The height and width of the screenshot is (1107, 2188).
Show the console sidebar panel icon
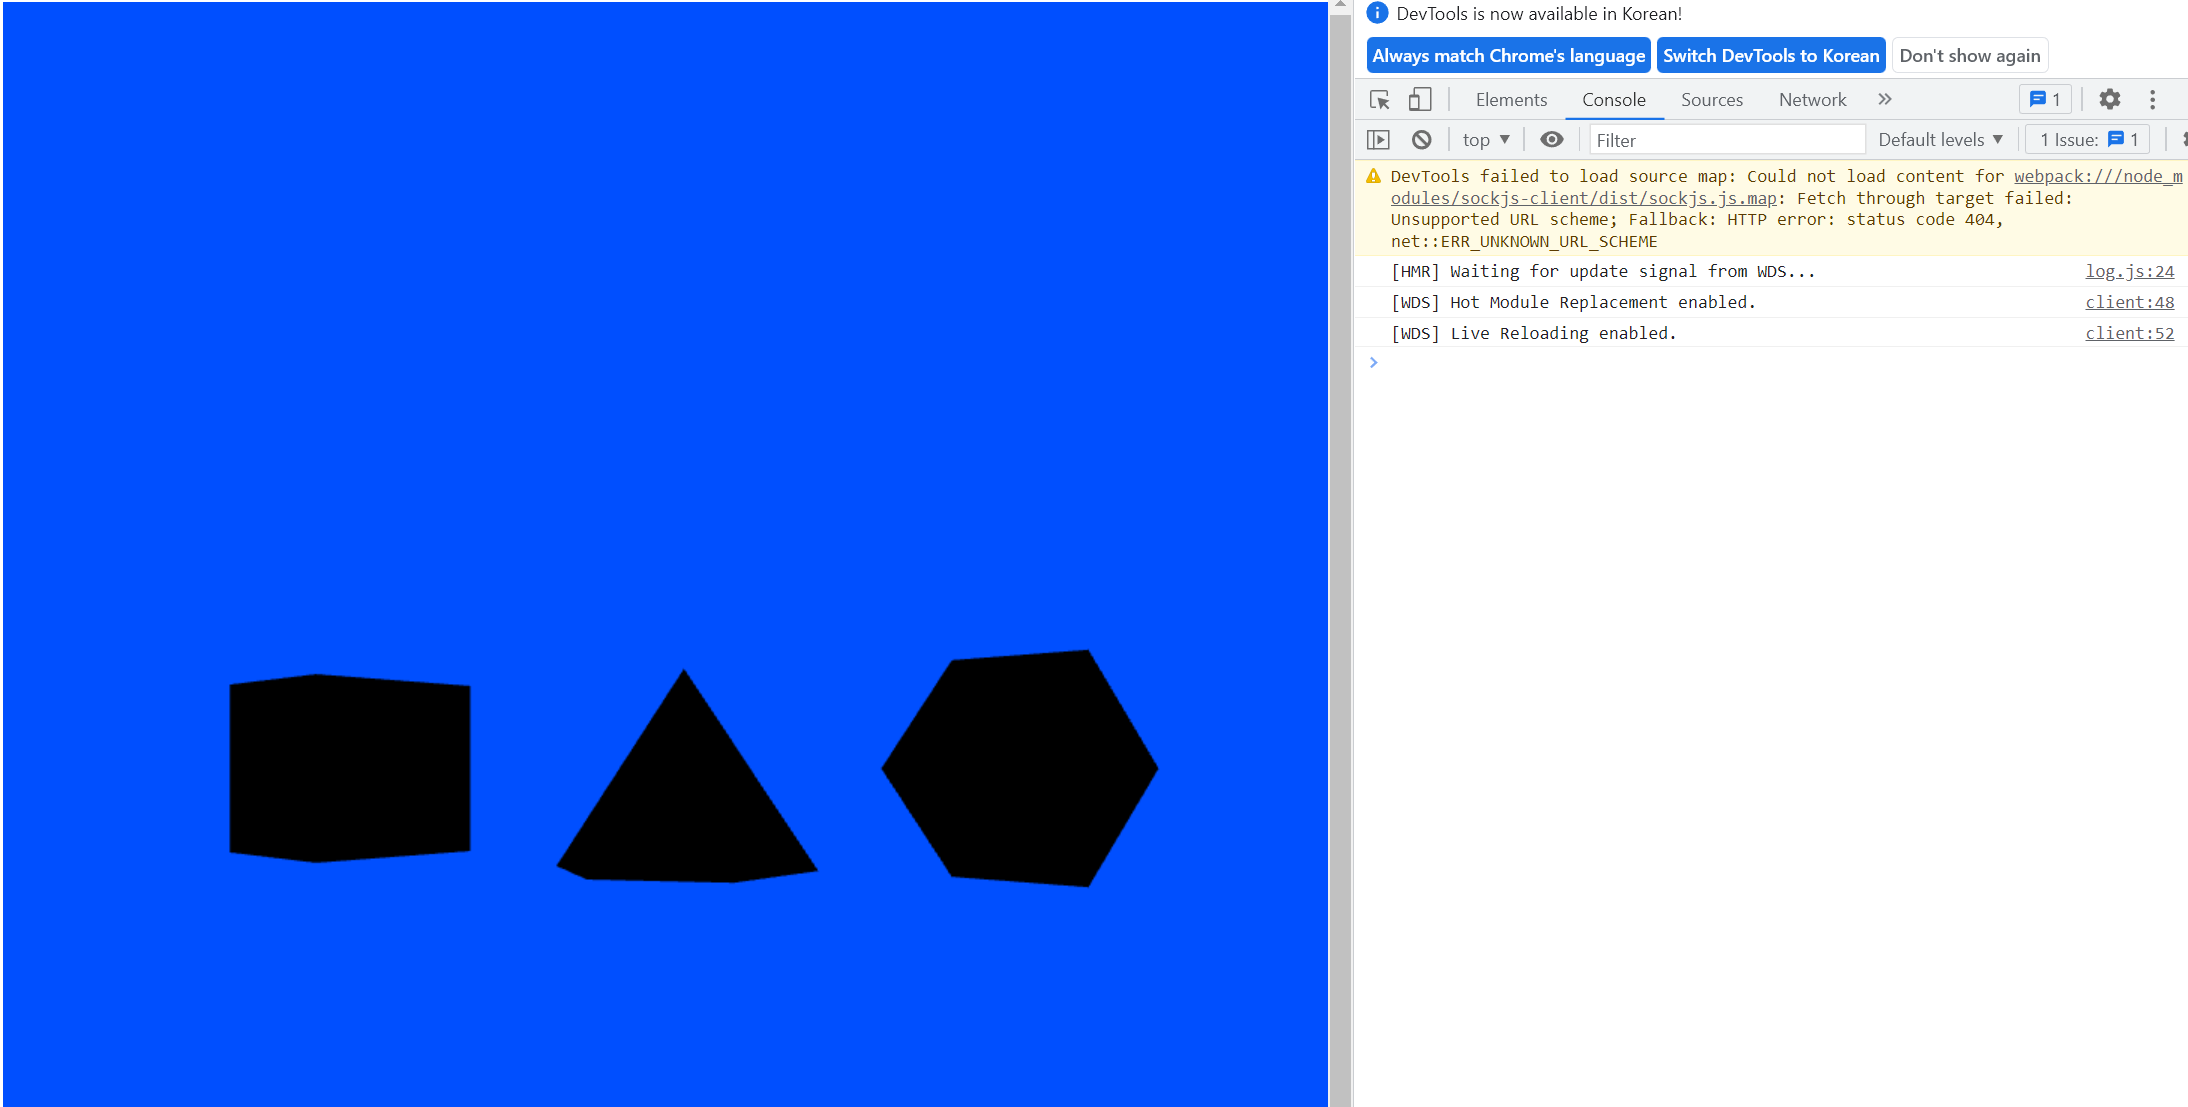pos(1379,140)
